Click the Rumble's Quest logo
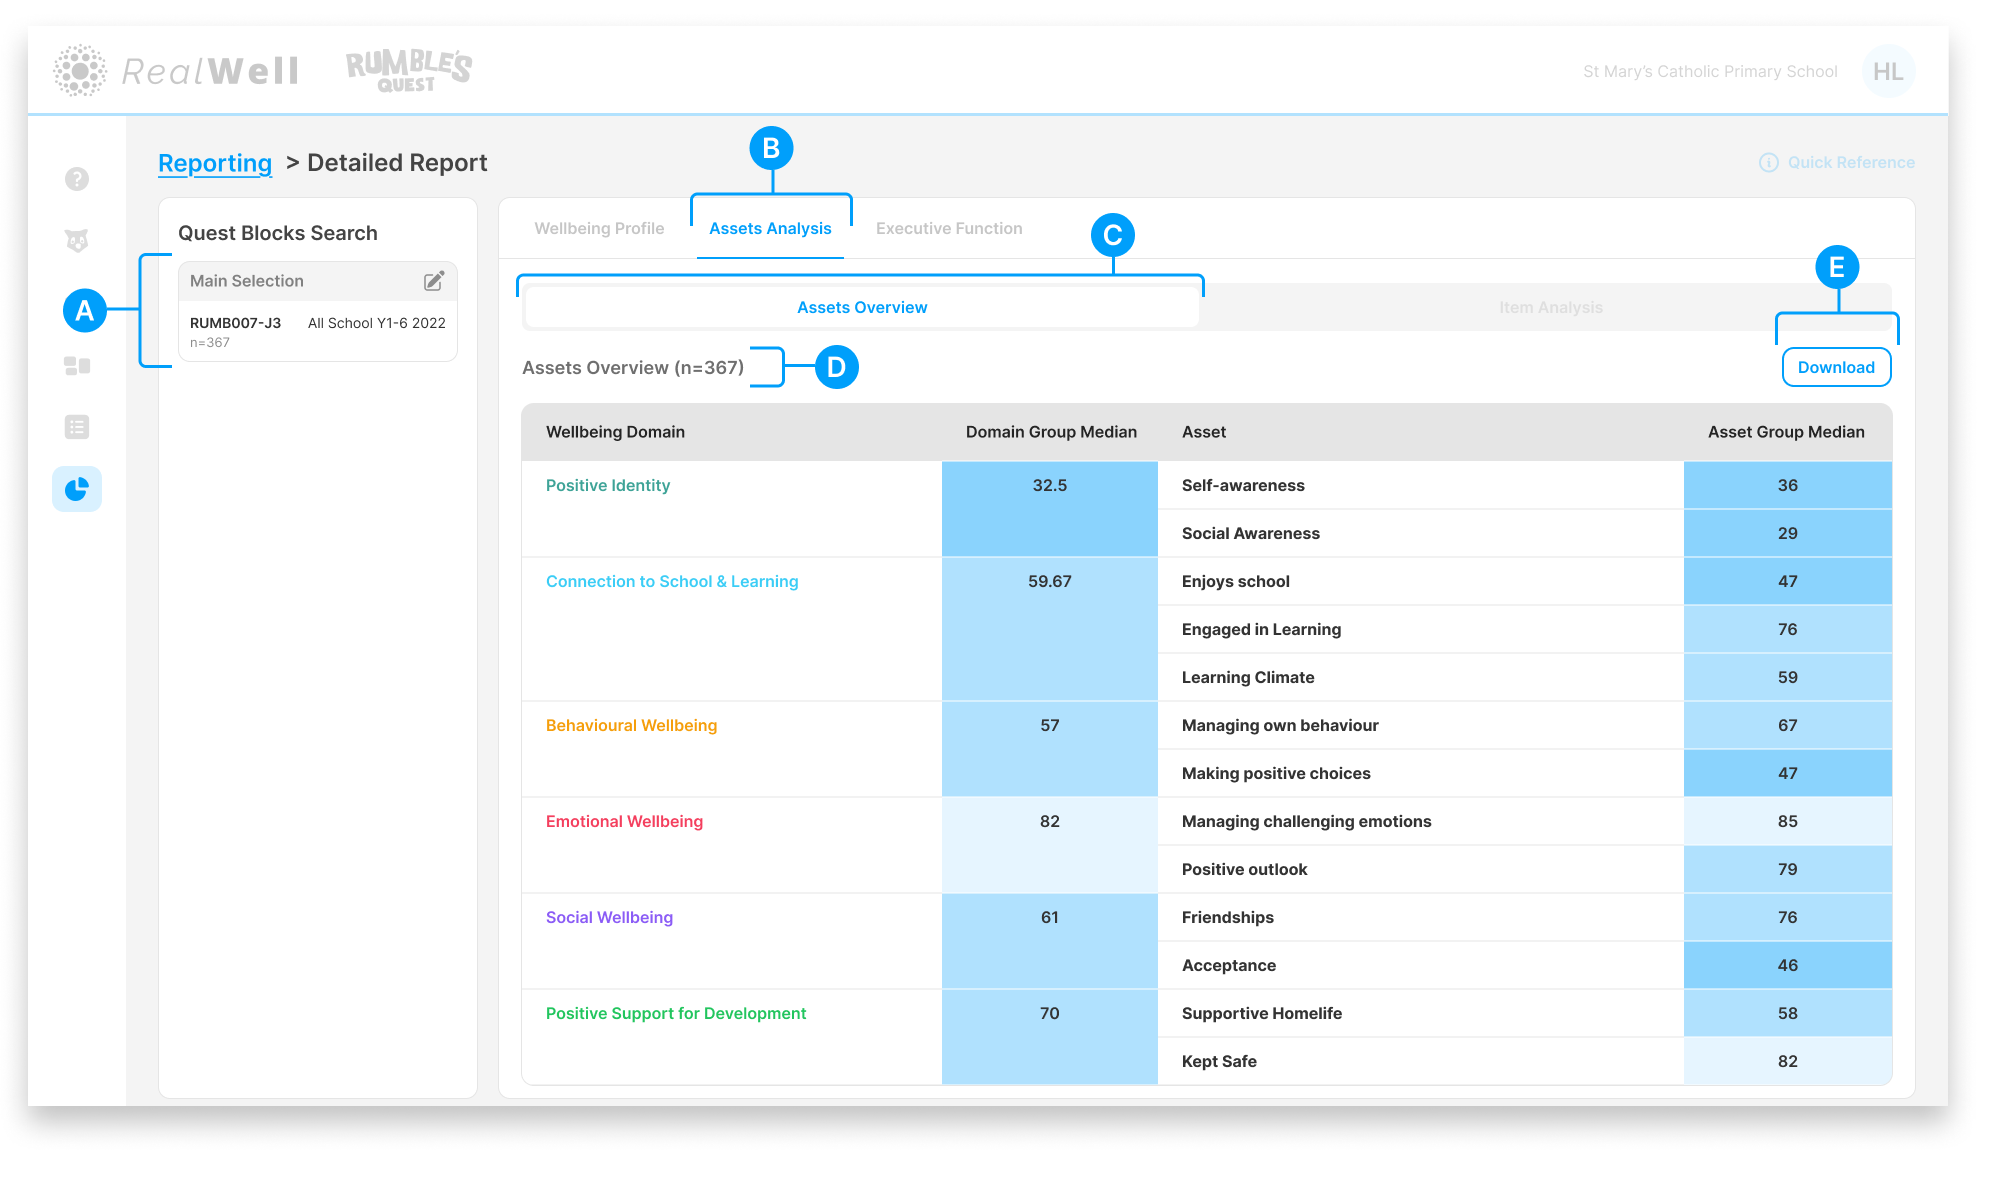This screenshot has height=1198, width=1989. pos(408,71)
